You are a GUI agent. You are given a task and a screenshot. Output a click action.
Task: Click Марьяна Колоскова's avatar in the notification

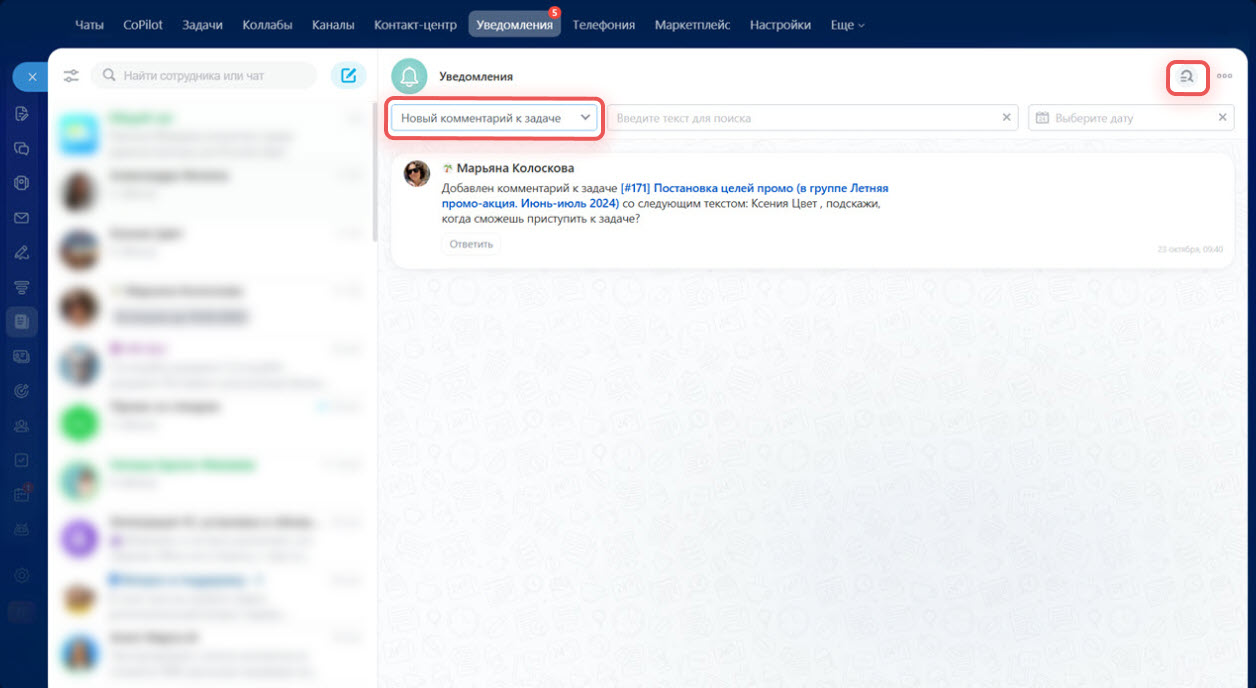tap(417, 173)
